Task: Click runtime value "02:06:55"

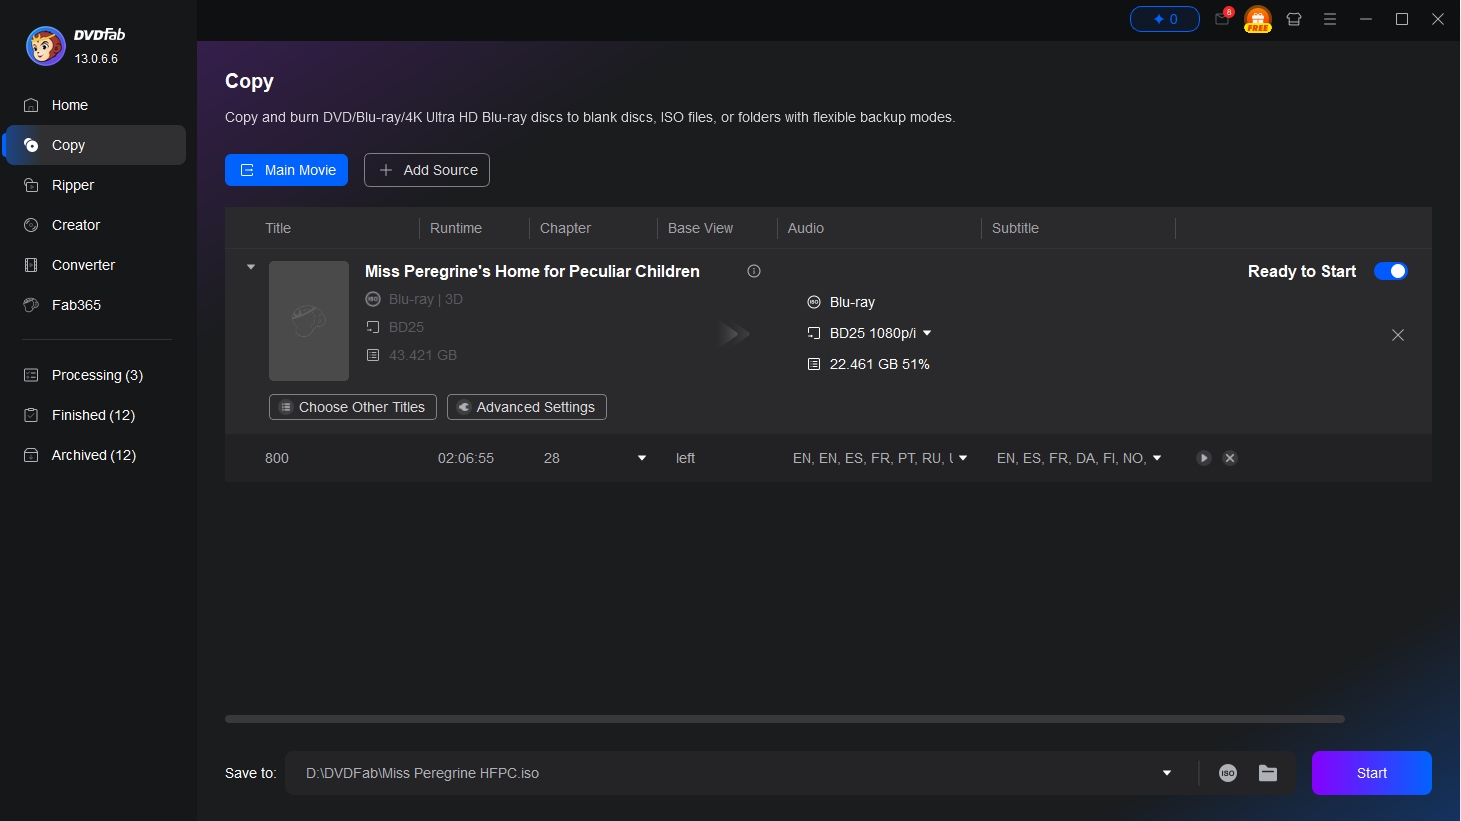Action: 466,458
